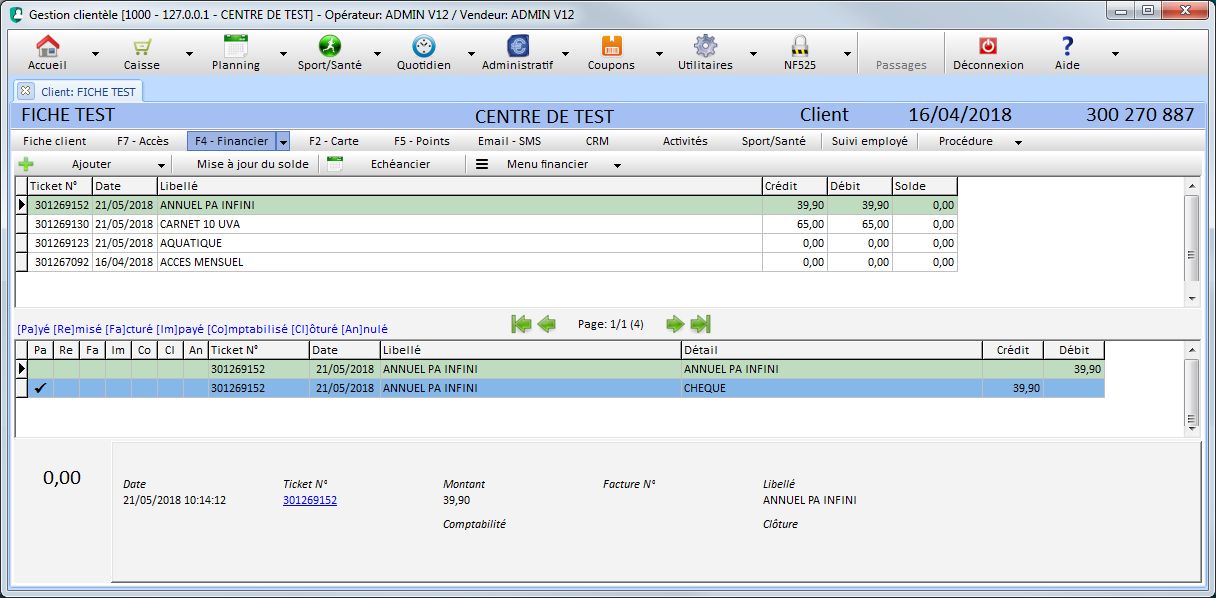Expand the NF525 dropdown arrow
Screen dimensions: 1216x598
[847, 53]
